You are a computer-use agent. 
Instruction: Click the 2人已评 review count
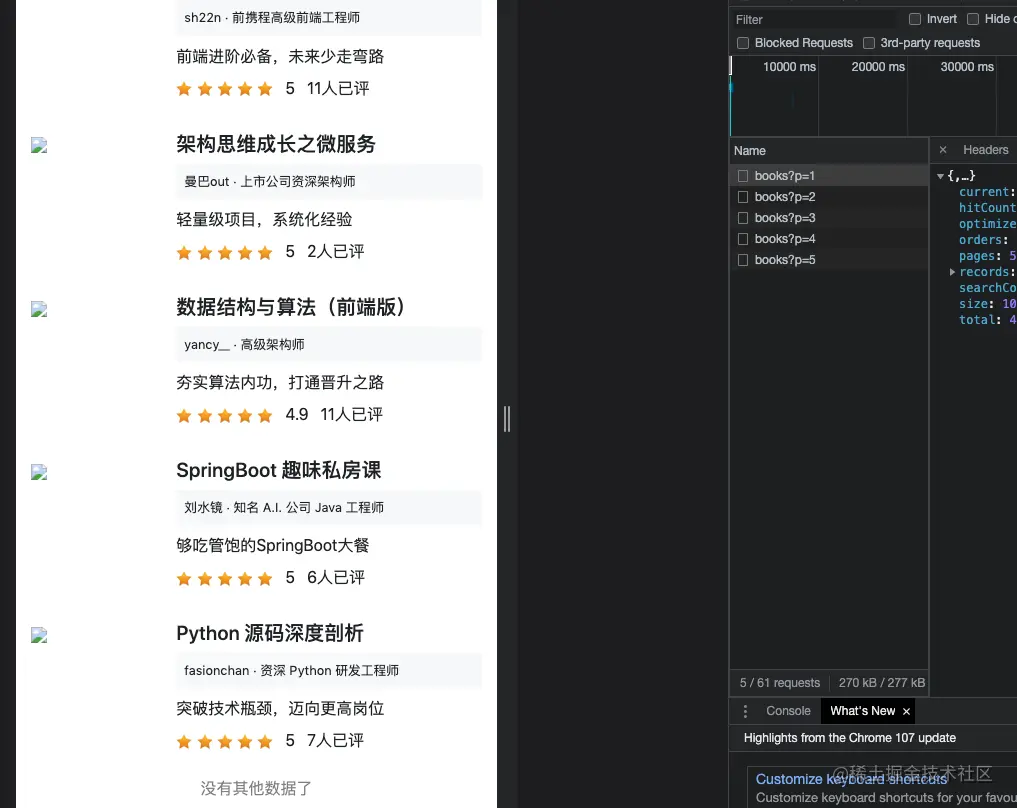click(335, 252)
